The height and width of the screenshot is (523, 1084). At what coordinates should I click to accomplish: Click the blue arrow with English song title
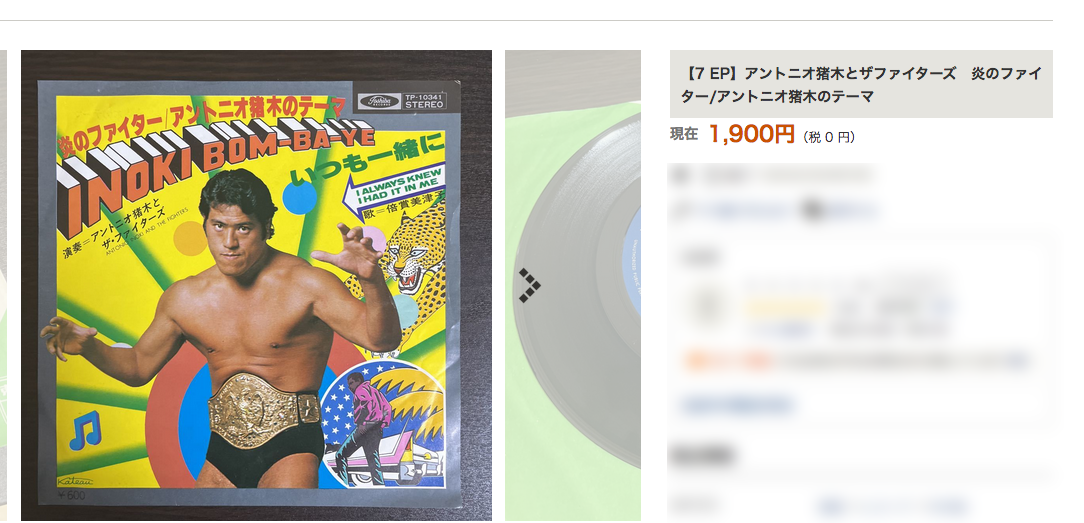393,189
